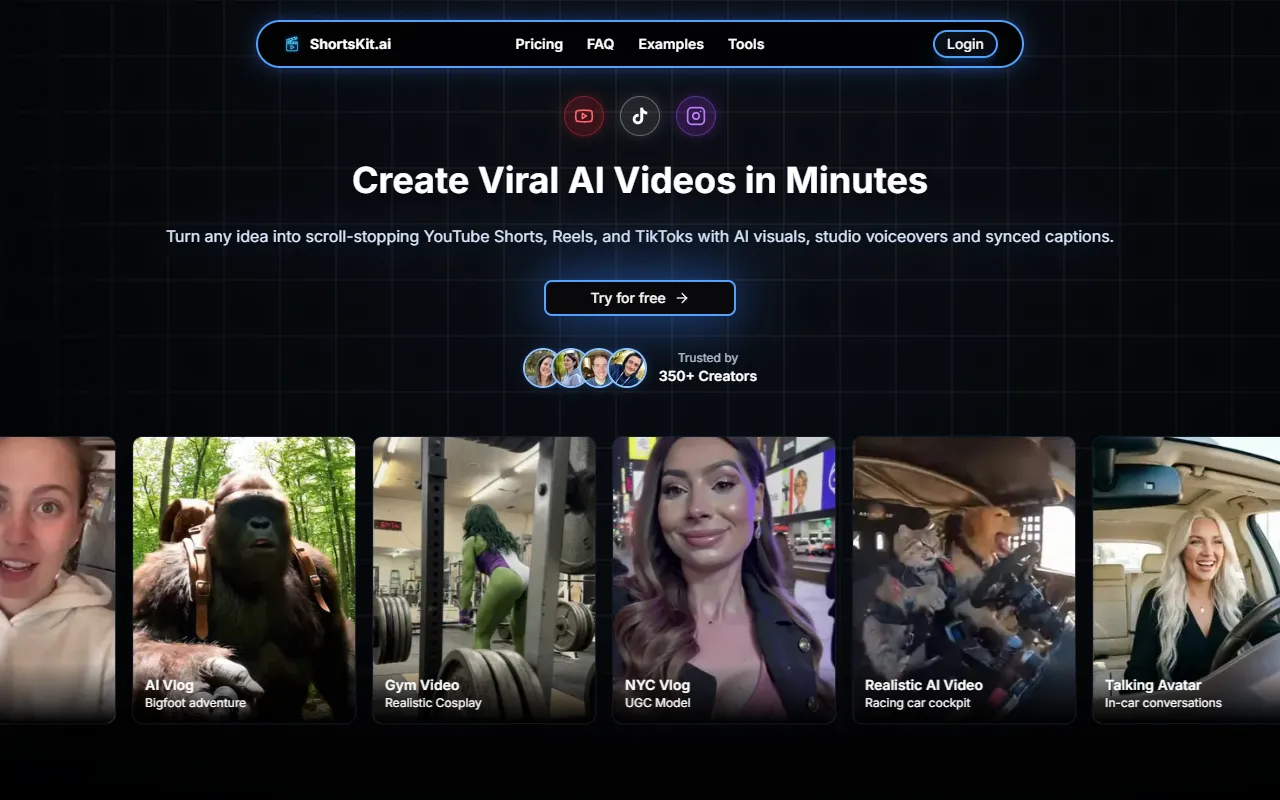Click the 'Bigfoot adventure' caption
1280x800 pixels.
[x=195, y=703]
